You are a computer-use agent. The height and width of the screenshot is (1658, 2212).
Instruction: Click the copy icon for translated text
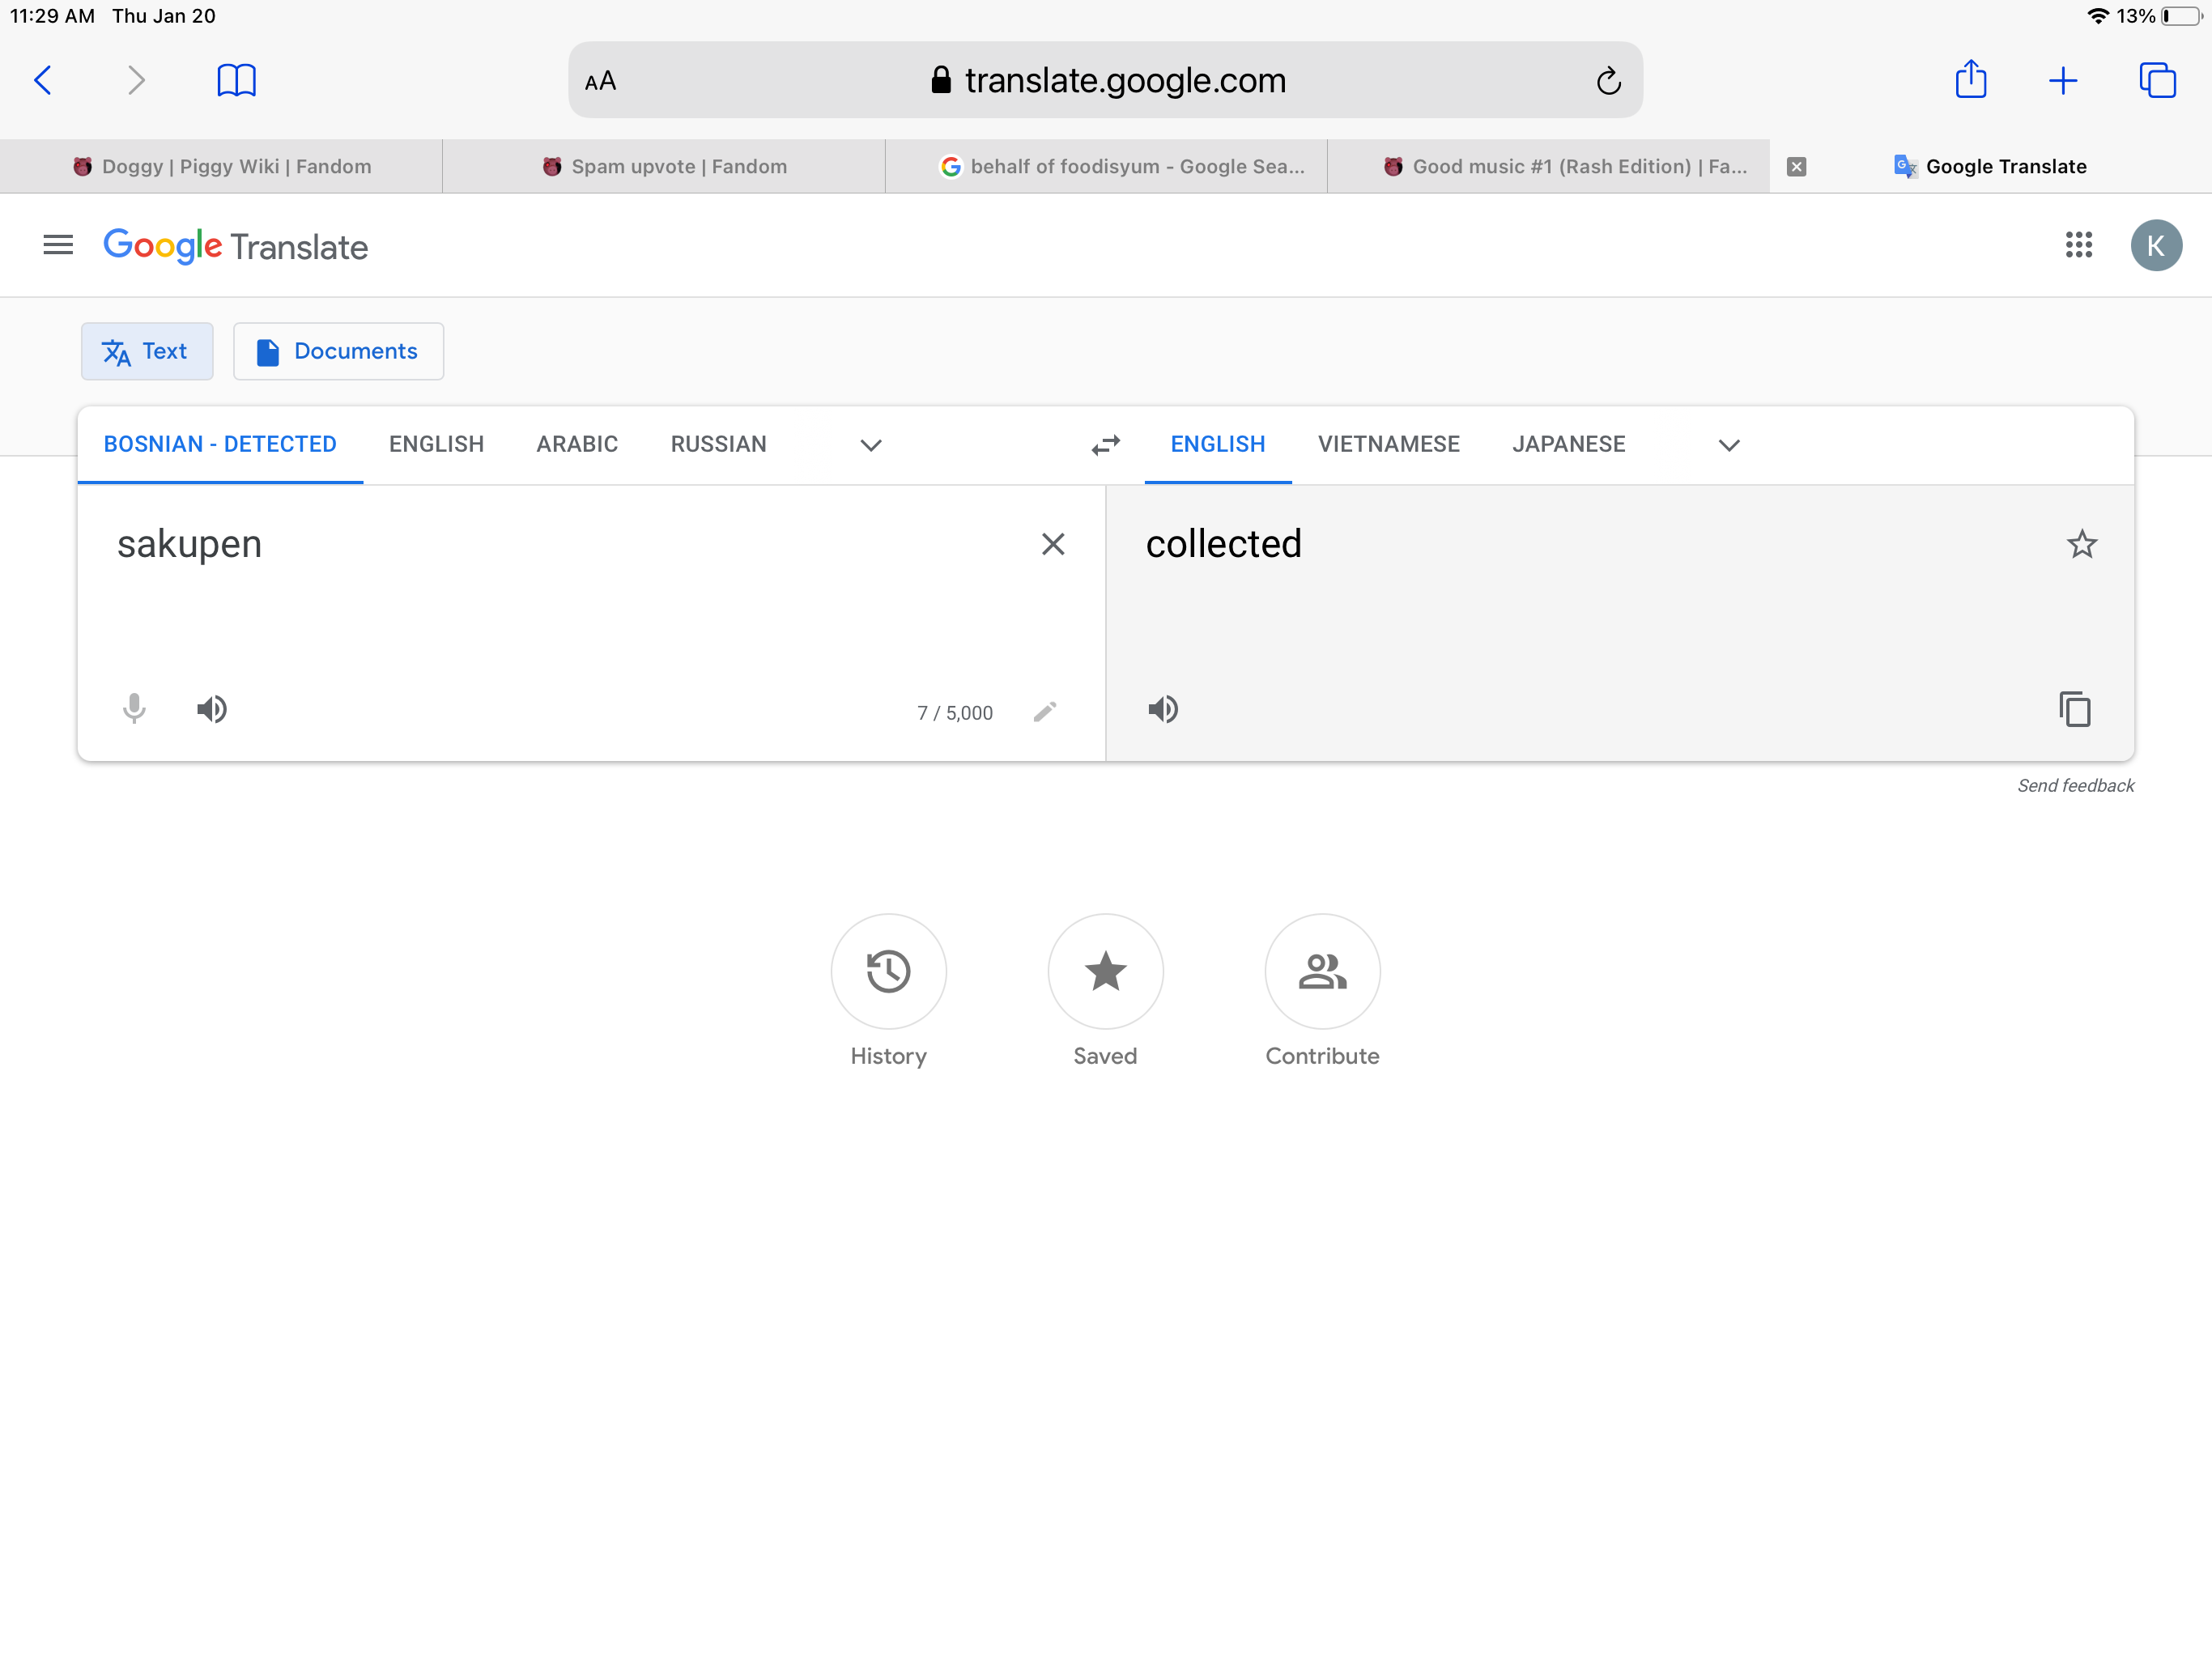[2074, 709]
